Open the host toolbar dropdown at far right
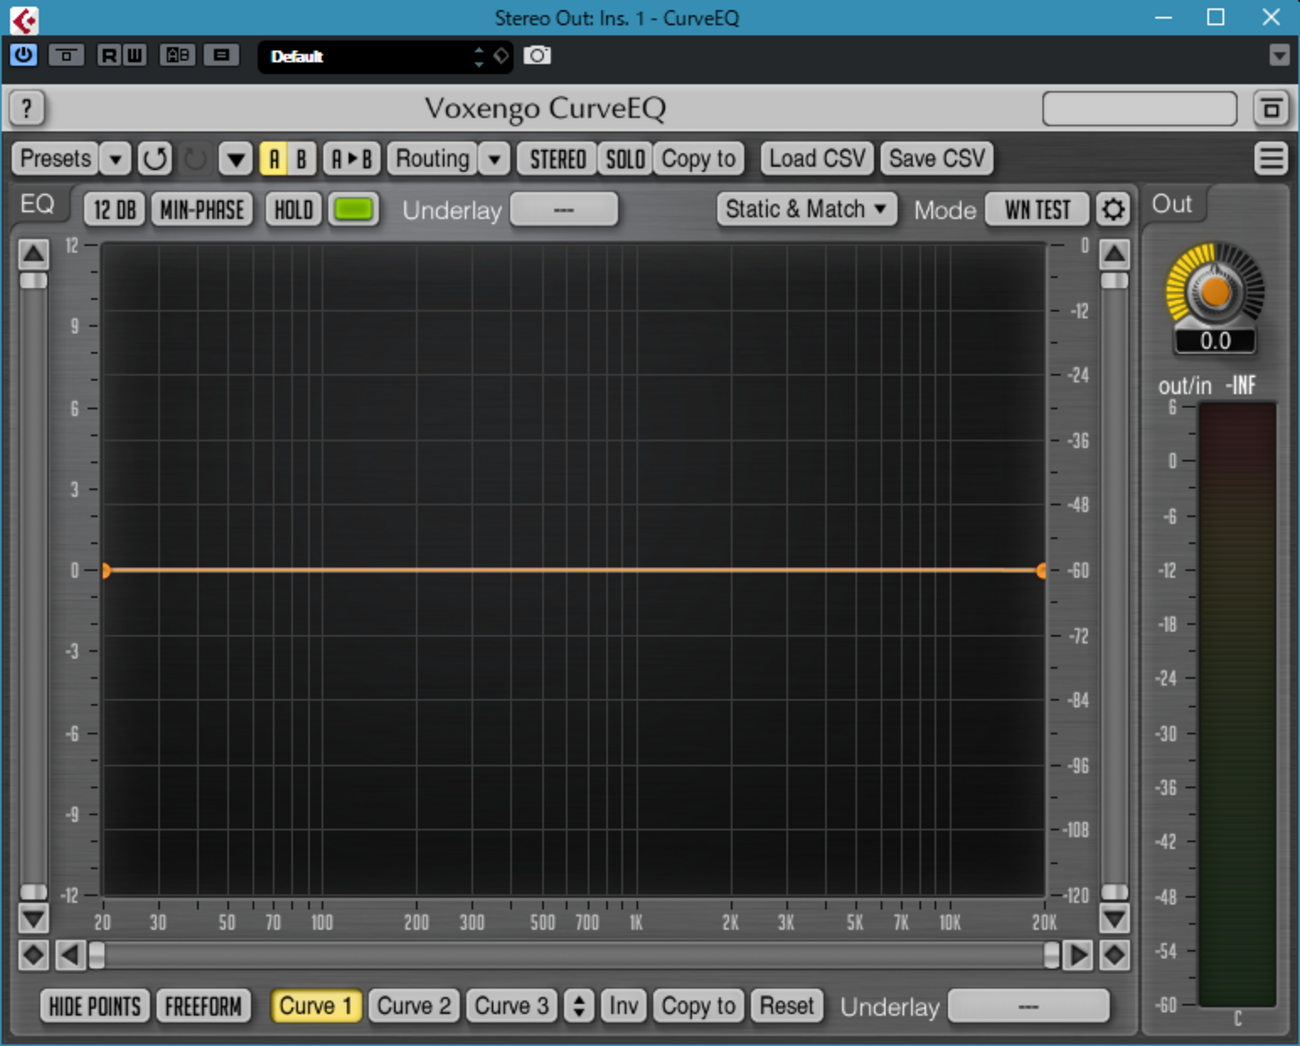 tap(1279, 56)
